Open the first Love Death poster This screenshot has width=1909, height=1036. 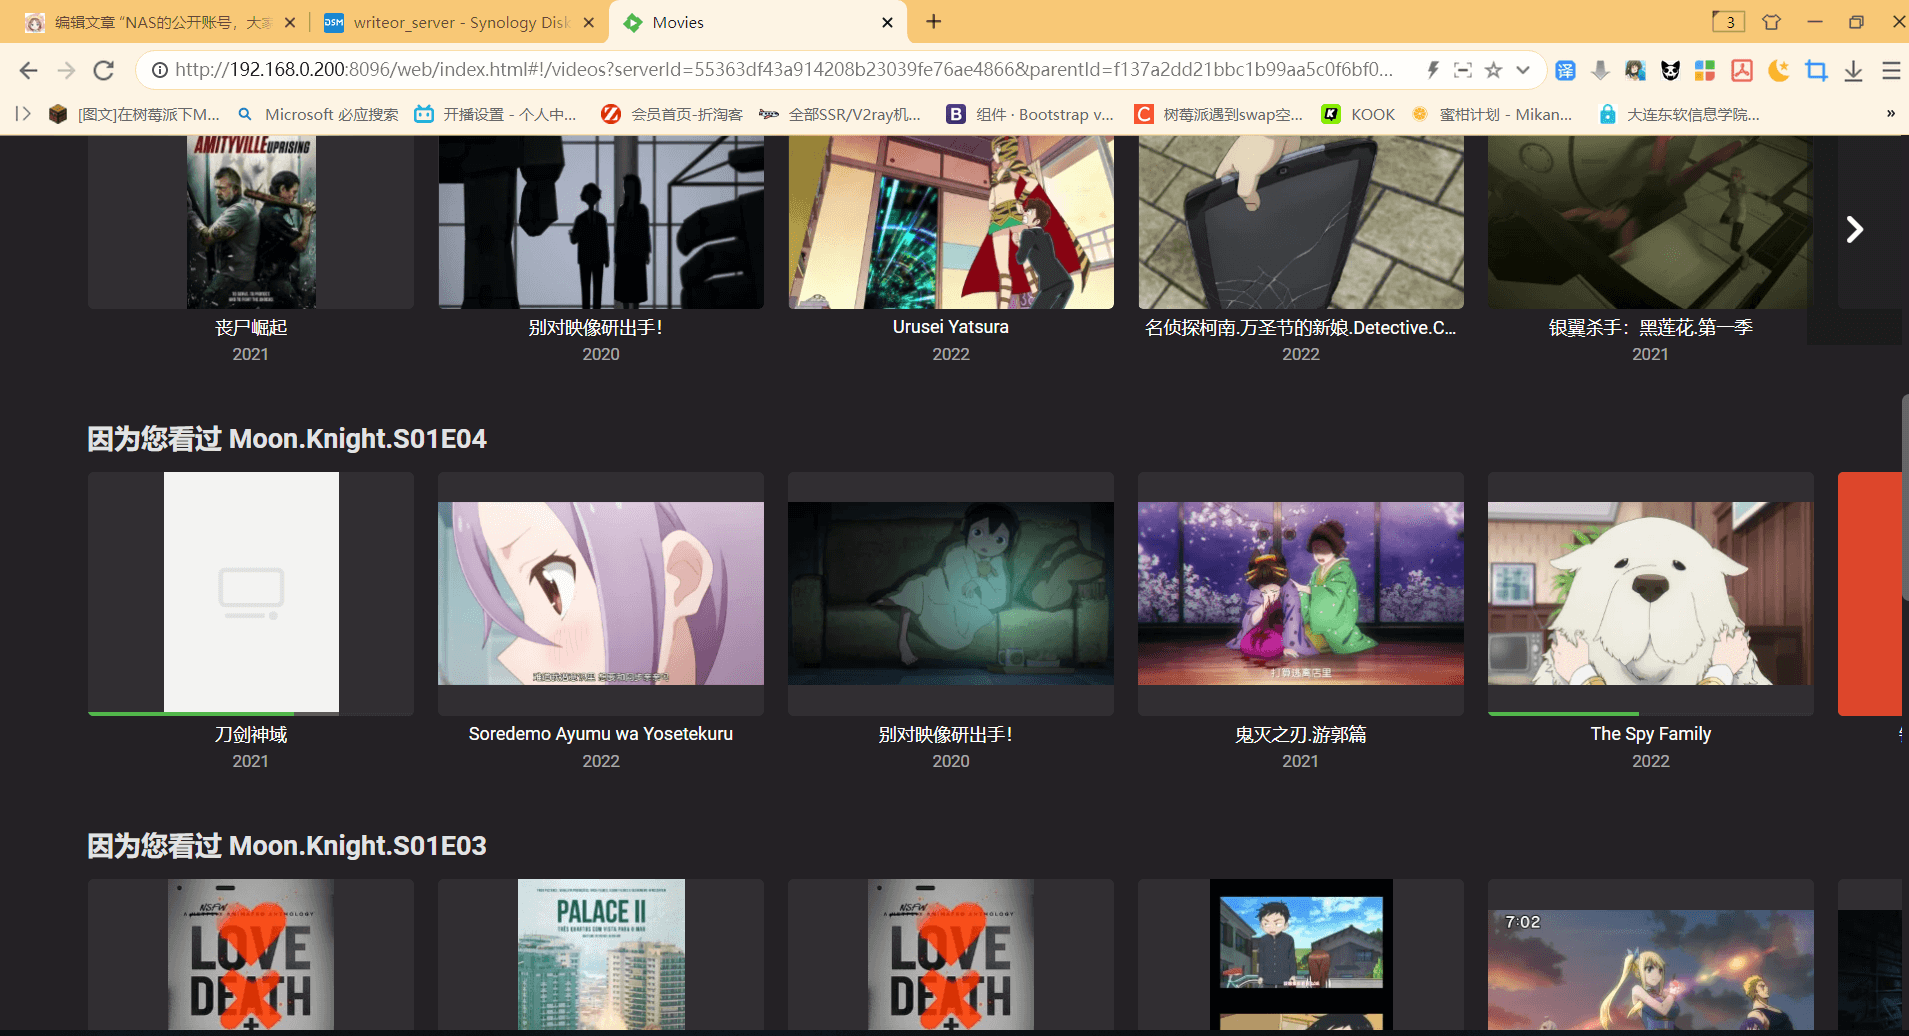pos(251,955)
